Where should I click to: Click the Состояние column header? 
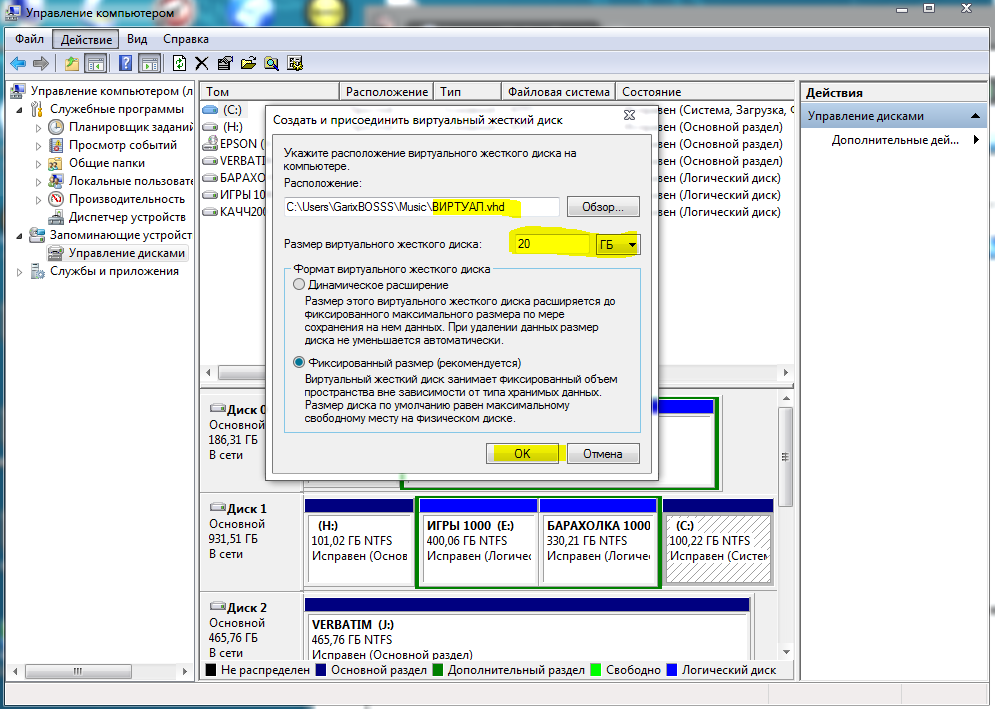pos(704,91)
